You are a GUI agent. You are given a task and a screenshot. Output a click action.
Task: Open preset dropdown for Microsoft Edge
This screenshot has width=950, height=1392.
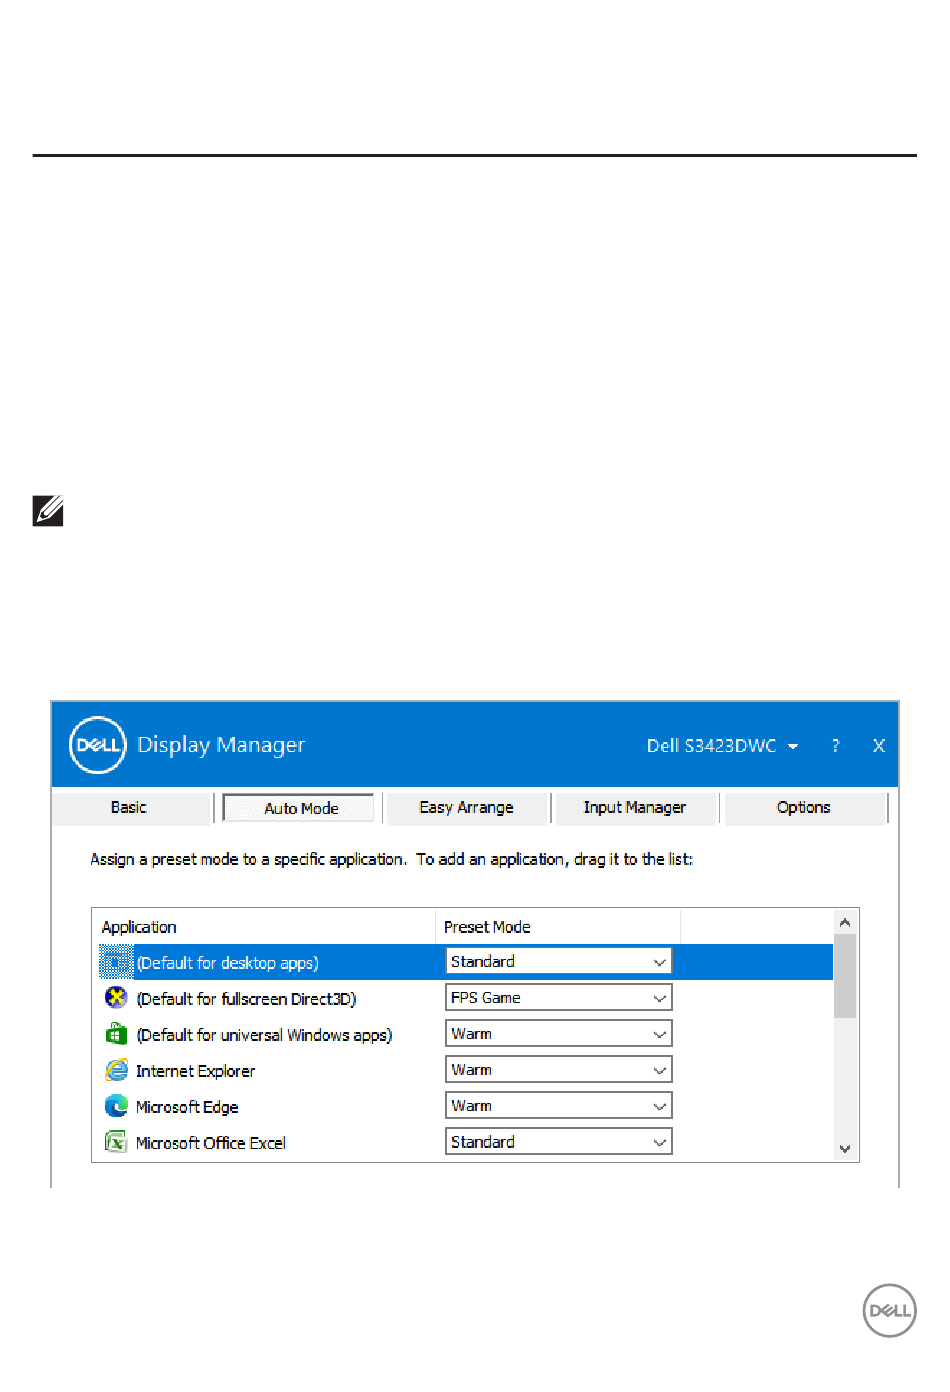(x=558, y=1105)
